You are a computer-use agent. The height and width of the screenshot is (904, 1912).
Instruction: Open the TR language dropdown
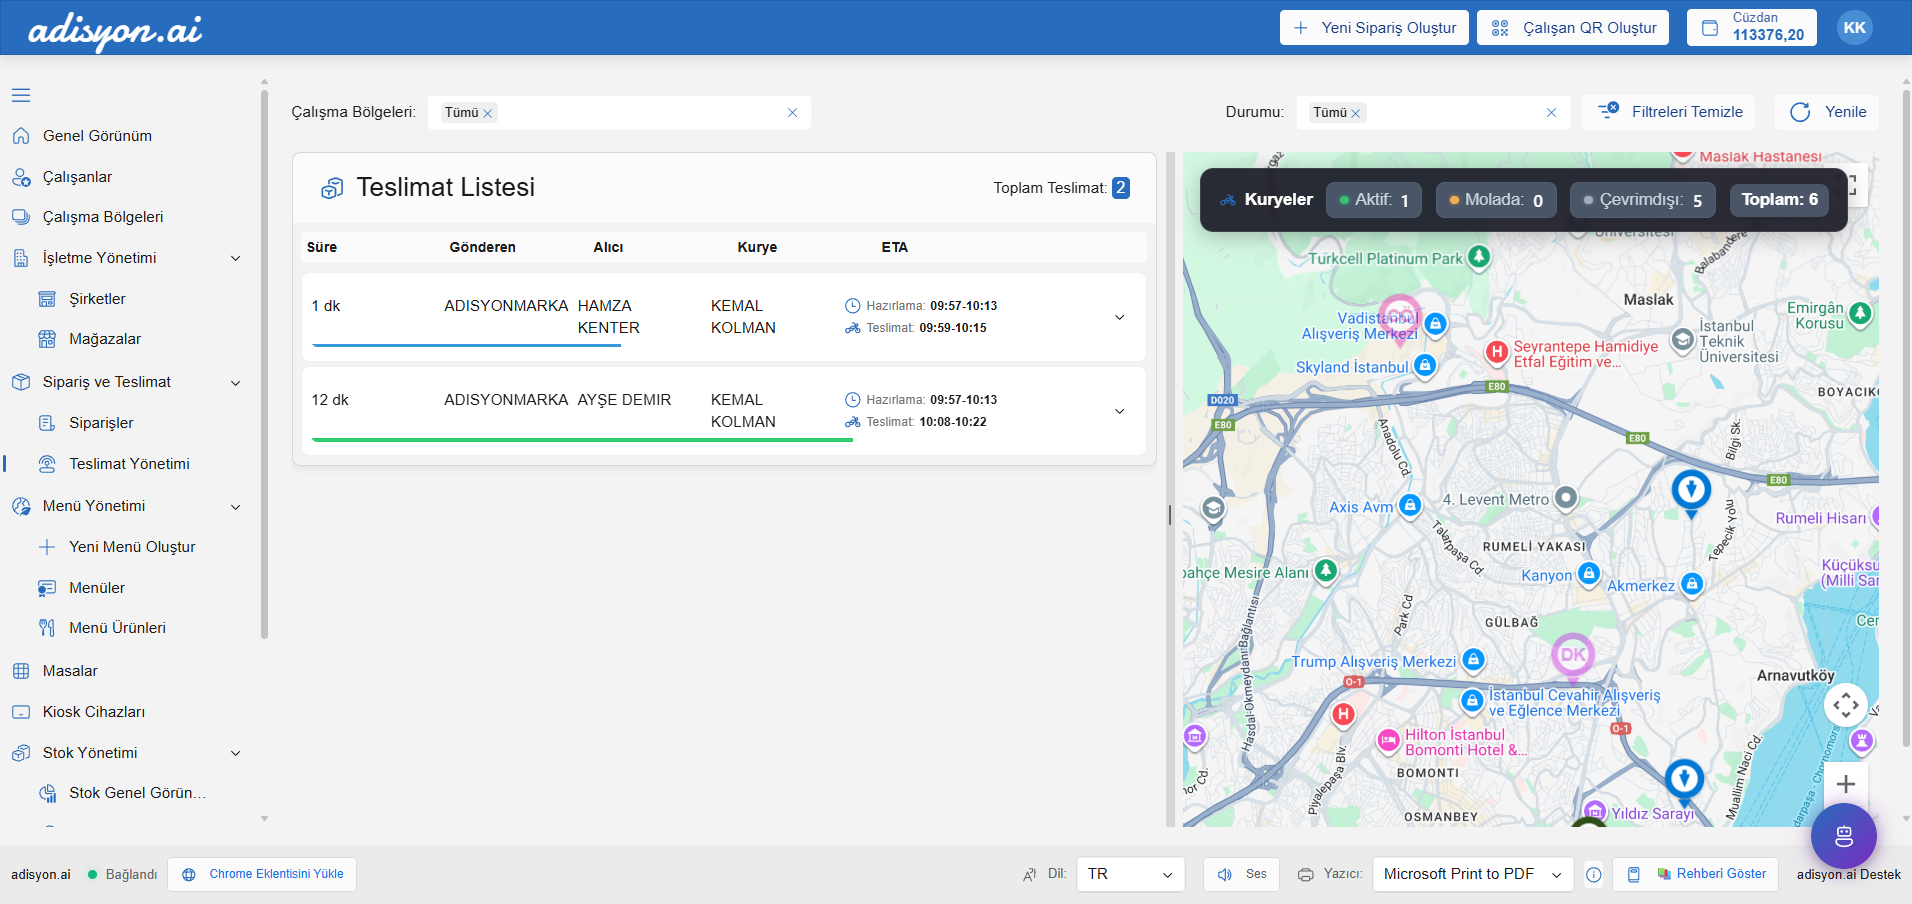[1130, 874]
